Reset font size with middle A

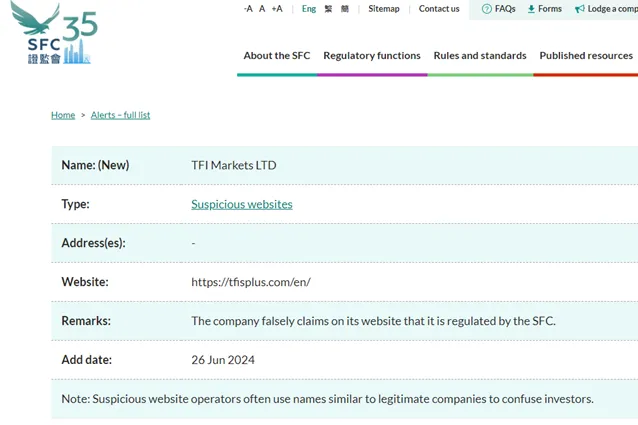pos(262,9)
